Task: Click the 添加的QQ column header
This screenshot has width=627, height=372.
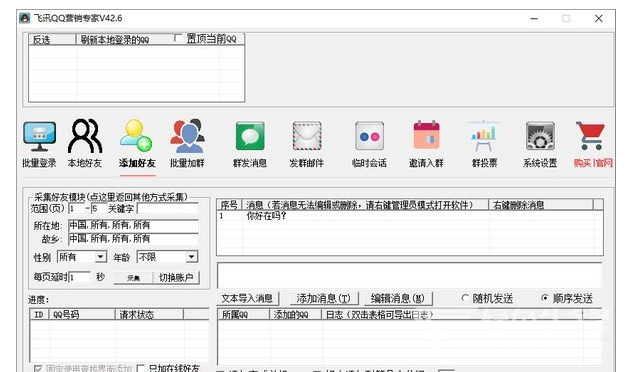Action: pos(296,314)
